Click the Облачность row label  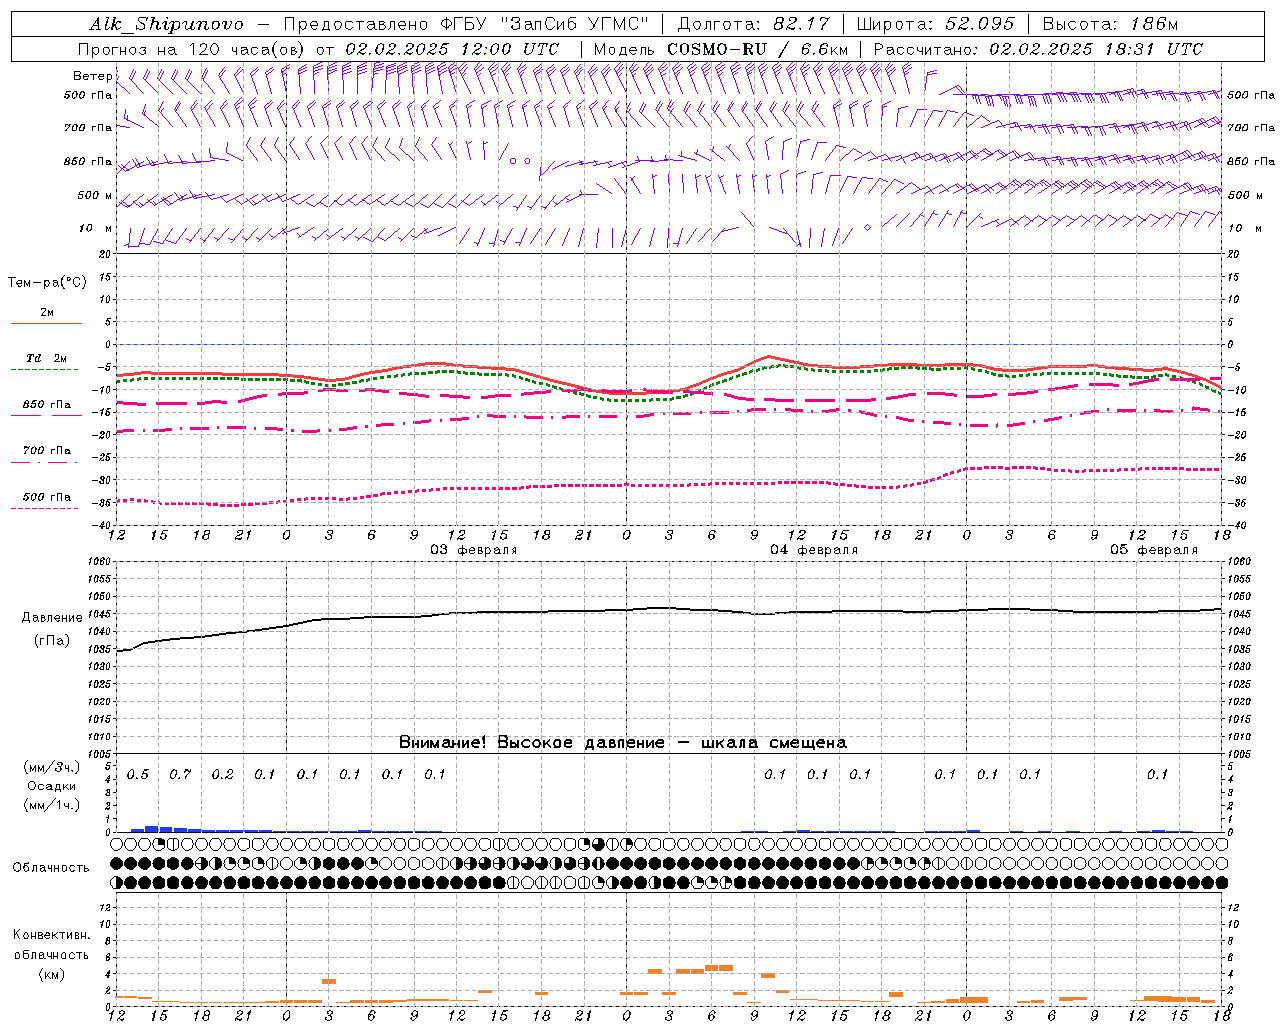(x=51, y=867)
